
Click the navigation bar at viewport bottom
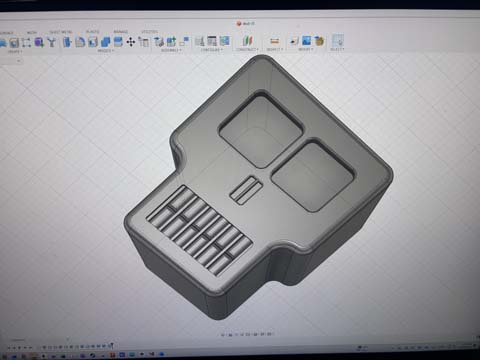click(x=248, y=334)
